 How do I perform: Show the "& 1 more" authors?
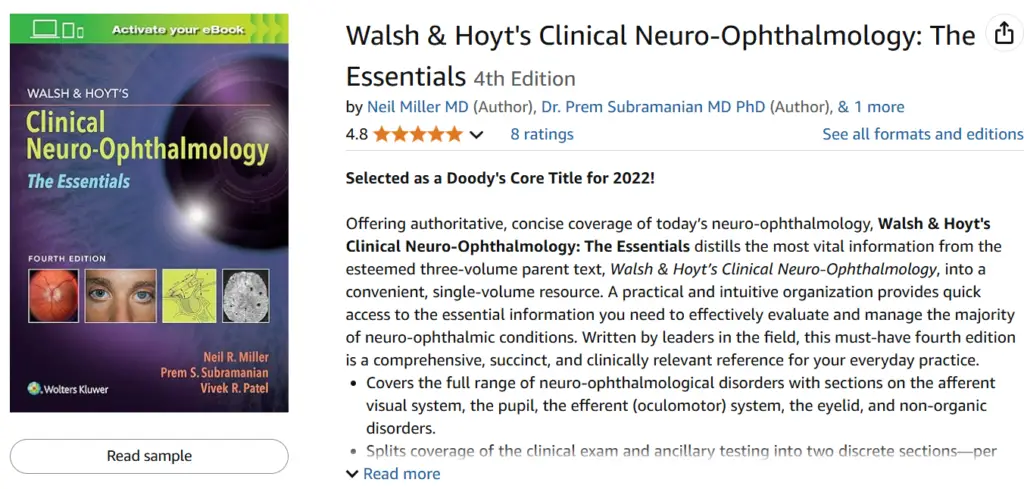click(x=871, y=107)
